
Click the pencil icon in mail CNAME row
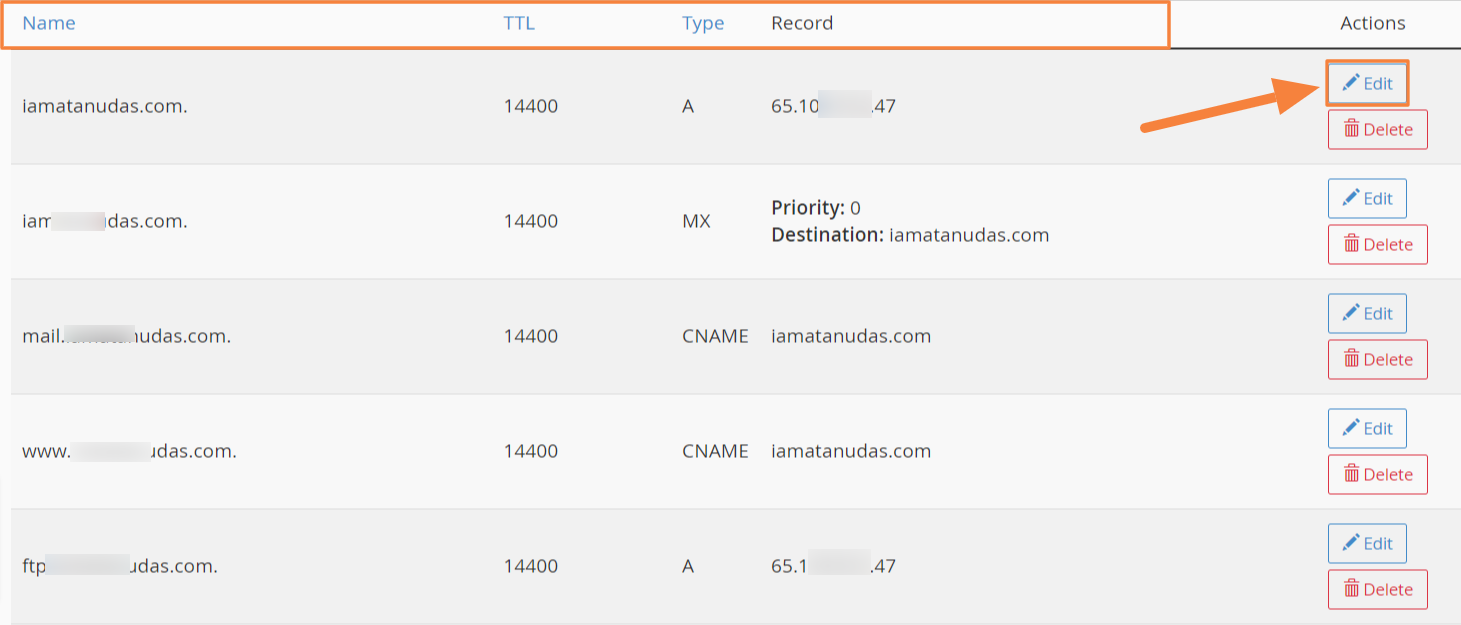[1351, 312]
